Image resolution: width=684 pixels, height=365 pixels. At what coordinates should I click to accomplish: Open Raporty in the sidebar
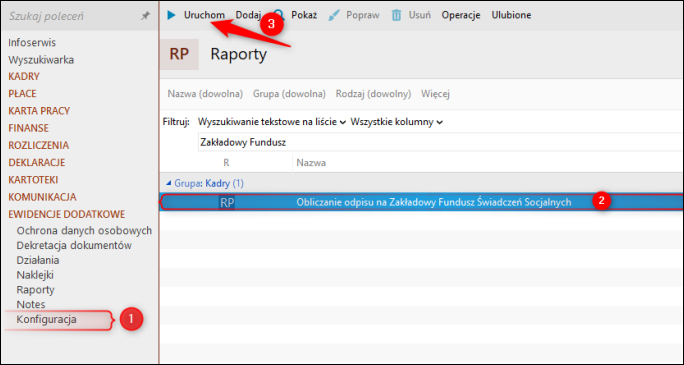tap(35, 290)
